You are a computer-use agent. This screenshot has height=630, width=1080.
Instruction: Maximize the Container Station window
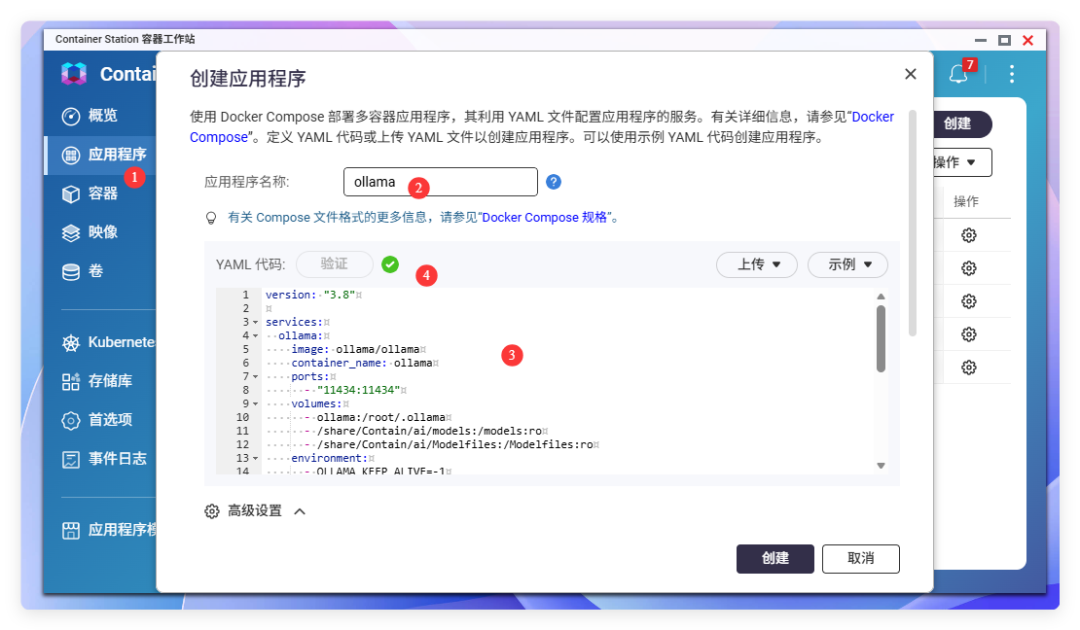[1004, 40]
